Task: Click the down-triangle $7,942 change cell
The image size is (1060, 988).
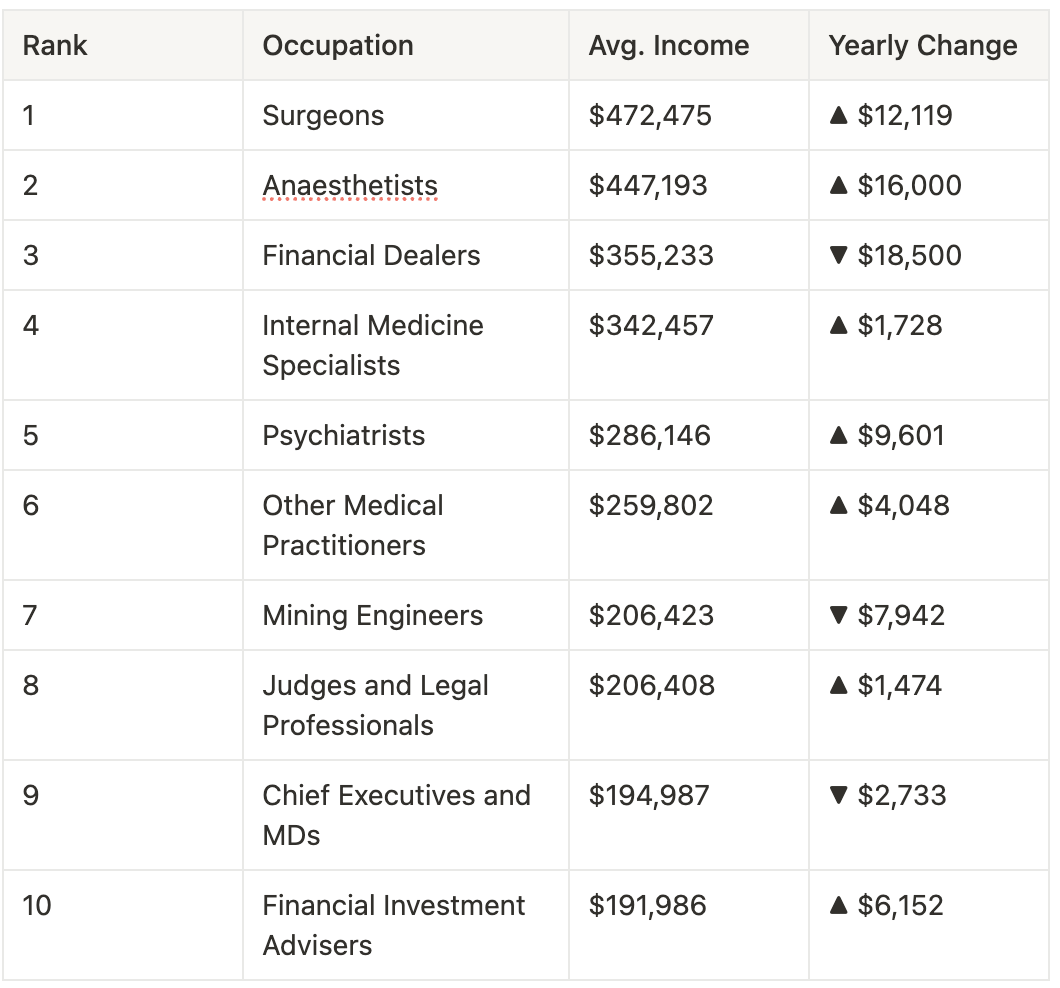Action: pos(887,616)
